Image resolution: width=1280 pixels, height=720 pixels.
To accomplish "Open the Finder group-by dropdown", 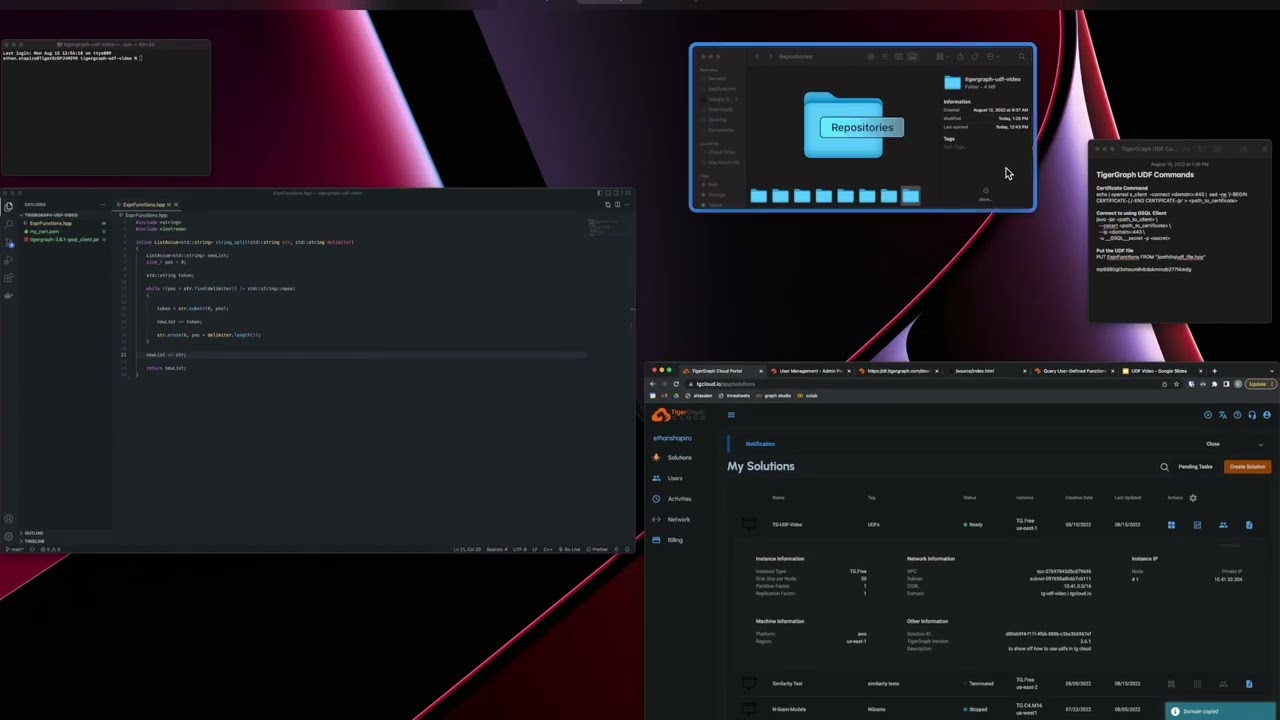I will pyautogui.click(x=943, y=56).
